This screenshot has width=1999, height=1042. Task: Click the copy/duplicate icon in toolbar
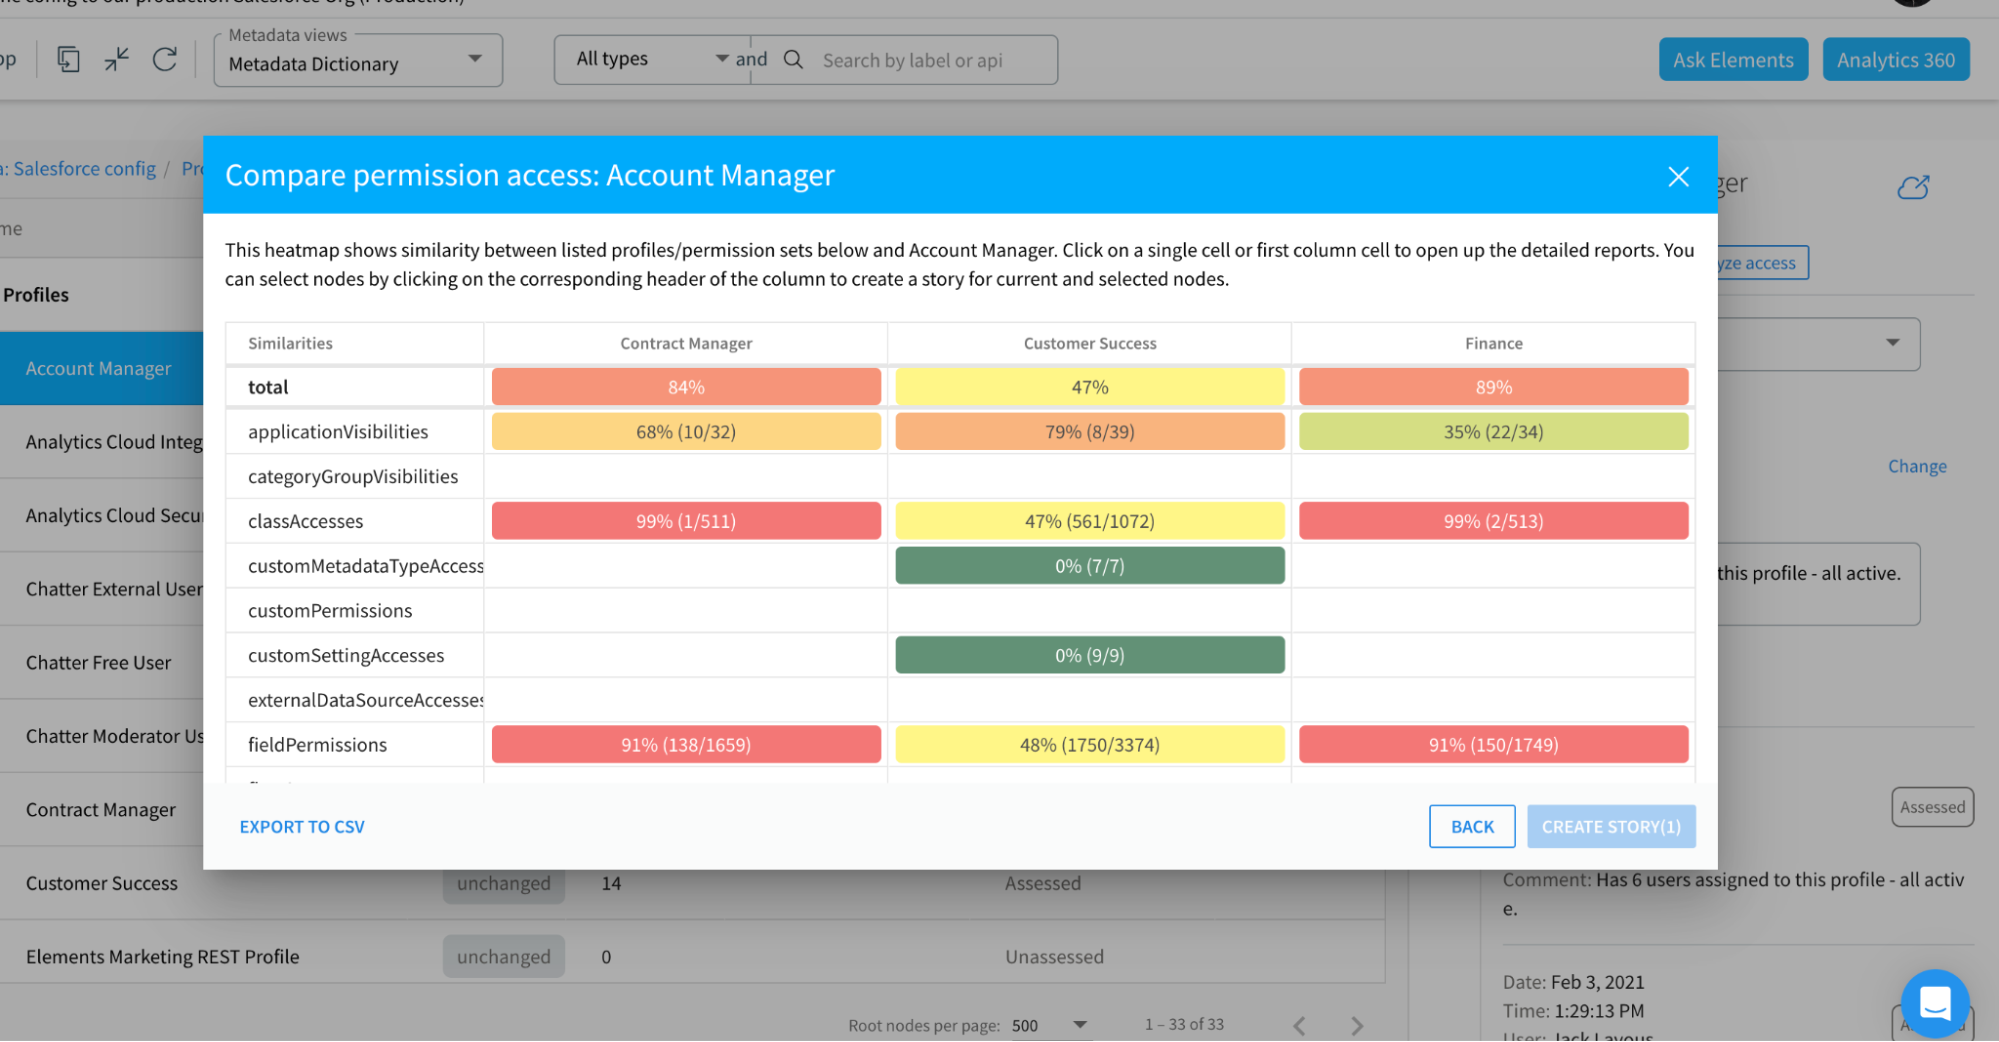pos(68,60)
